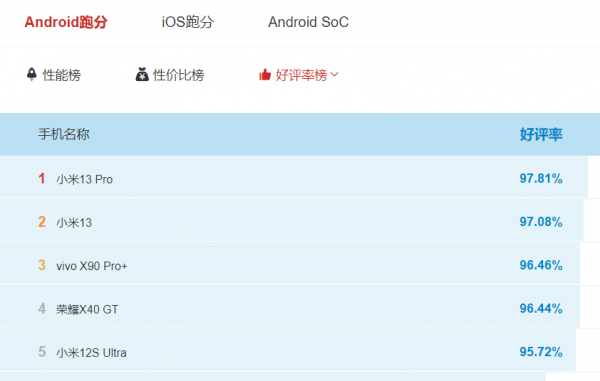Click the thumbs-up icon beside 好评率榜
This screenshot has height=381, width=600.
[265, 74]
